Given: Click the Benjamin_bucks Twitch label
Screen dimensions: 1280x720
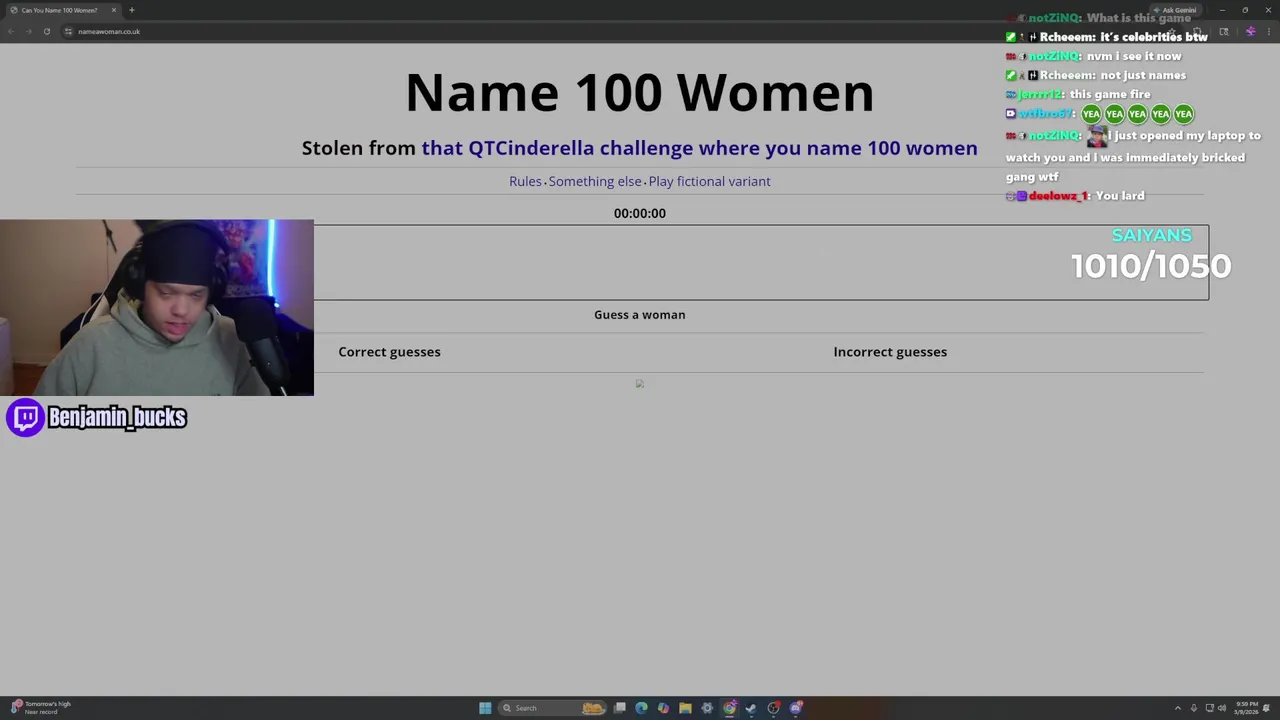Looking at the screenshot, I should point(97,417).
